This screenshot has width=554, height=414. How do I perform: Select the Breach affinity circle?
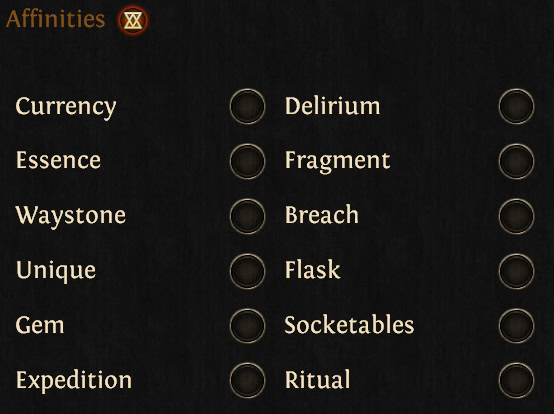click(516, 216)
